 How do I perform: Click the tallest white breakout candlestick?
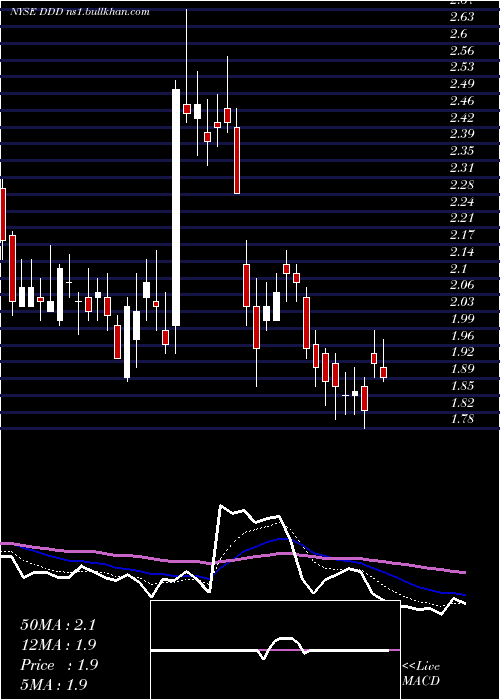click(x=176, y=208)
